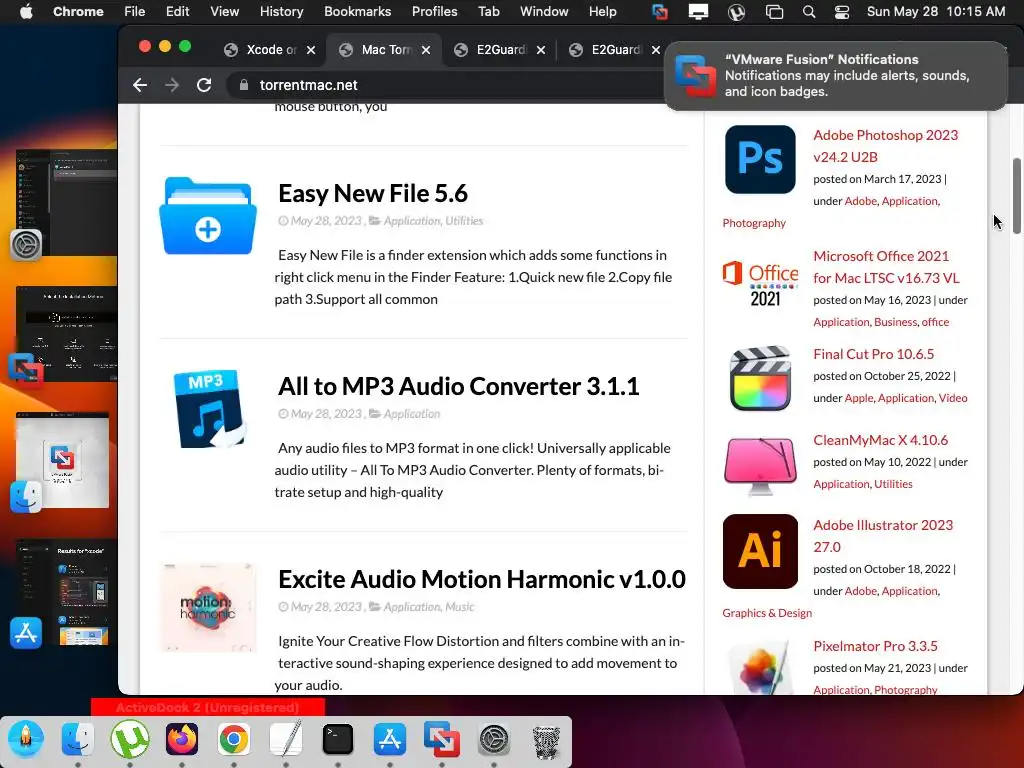This screenshot has height=768, width=1024.
Task: Open Finder from the dock
Action: click(78, 739)
